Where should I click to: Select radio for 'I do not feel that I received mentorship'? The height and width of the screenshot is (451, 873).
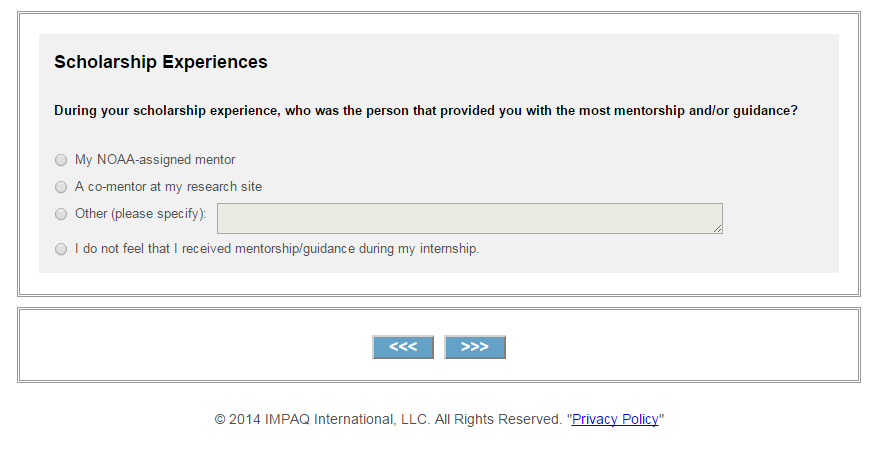click(x=61, y=249)
